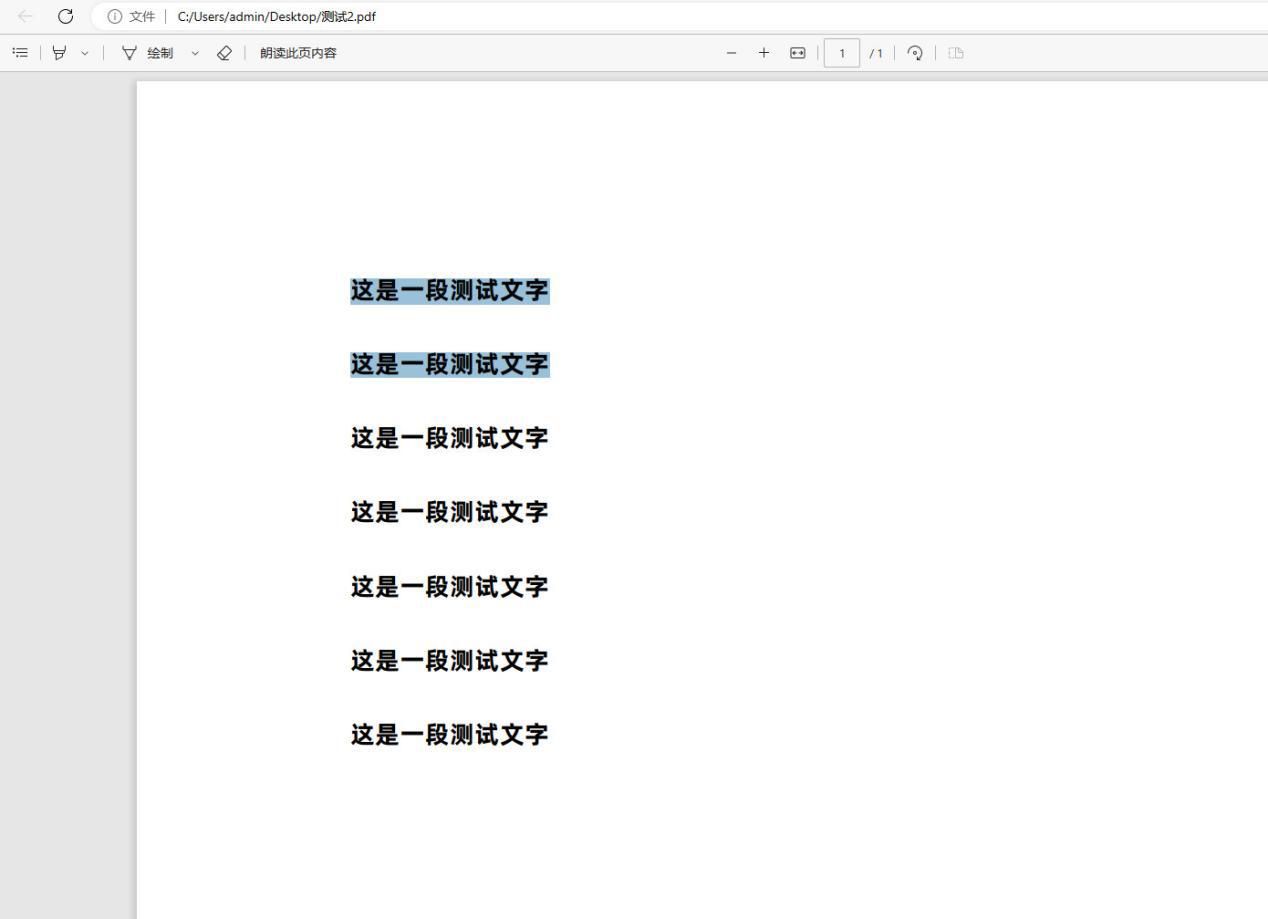Open the table of contents sidebar icon
This screenshot has width=1268, height=919.
pos(20,53)
